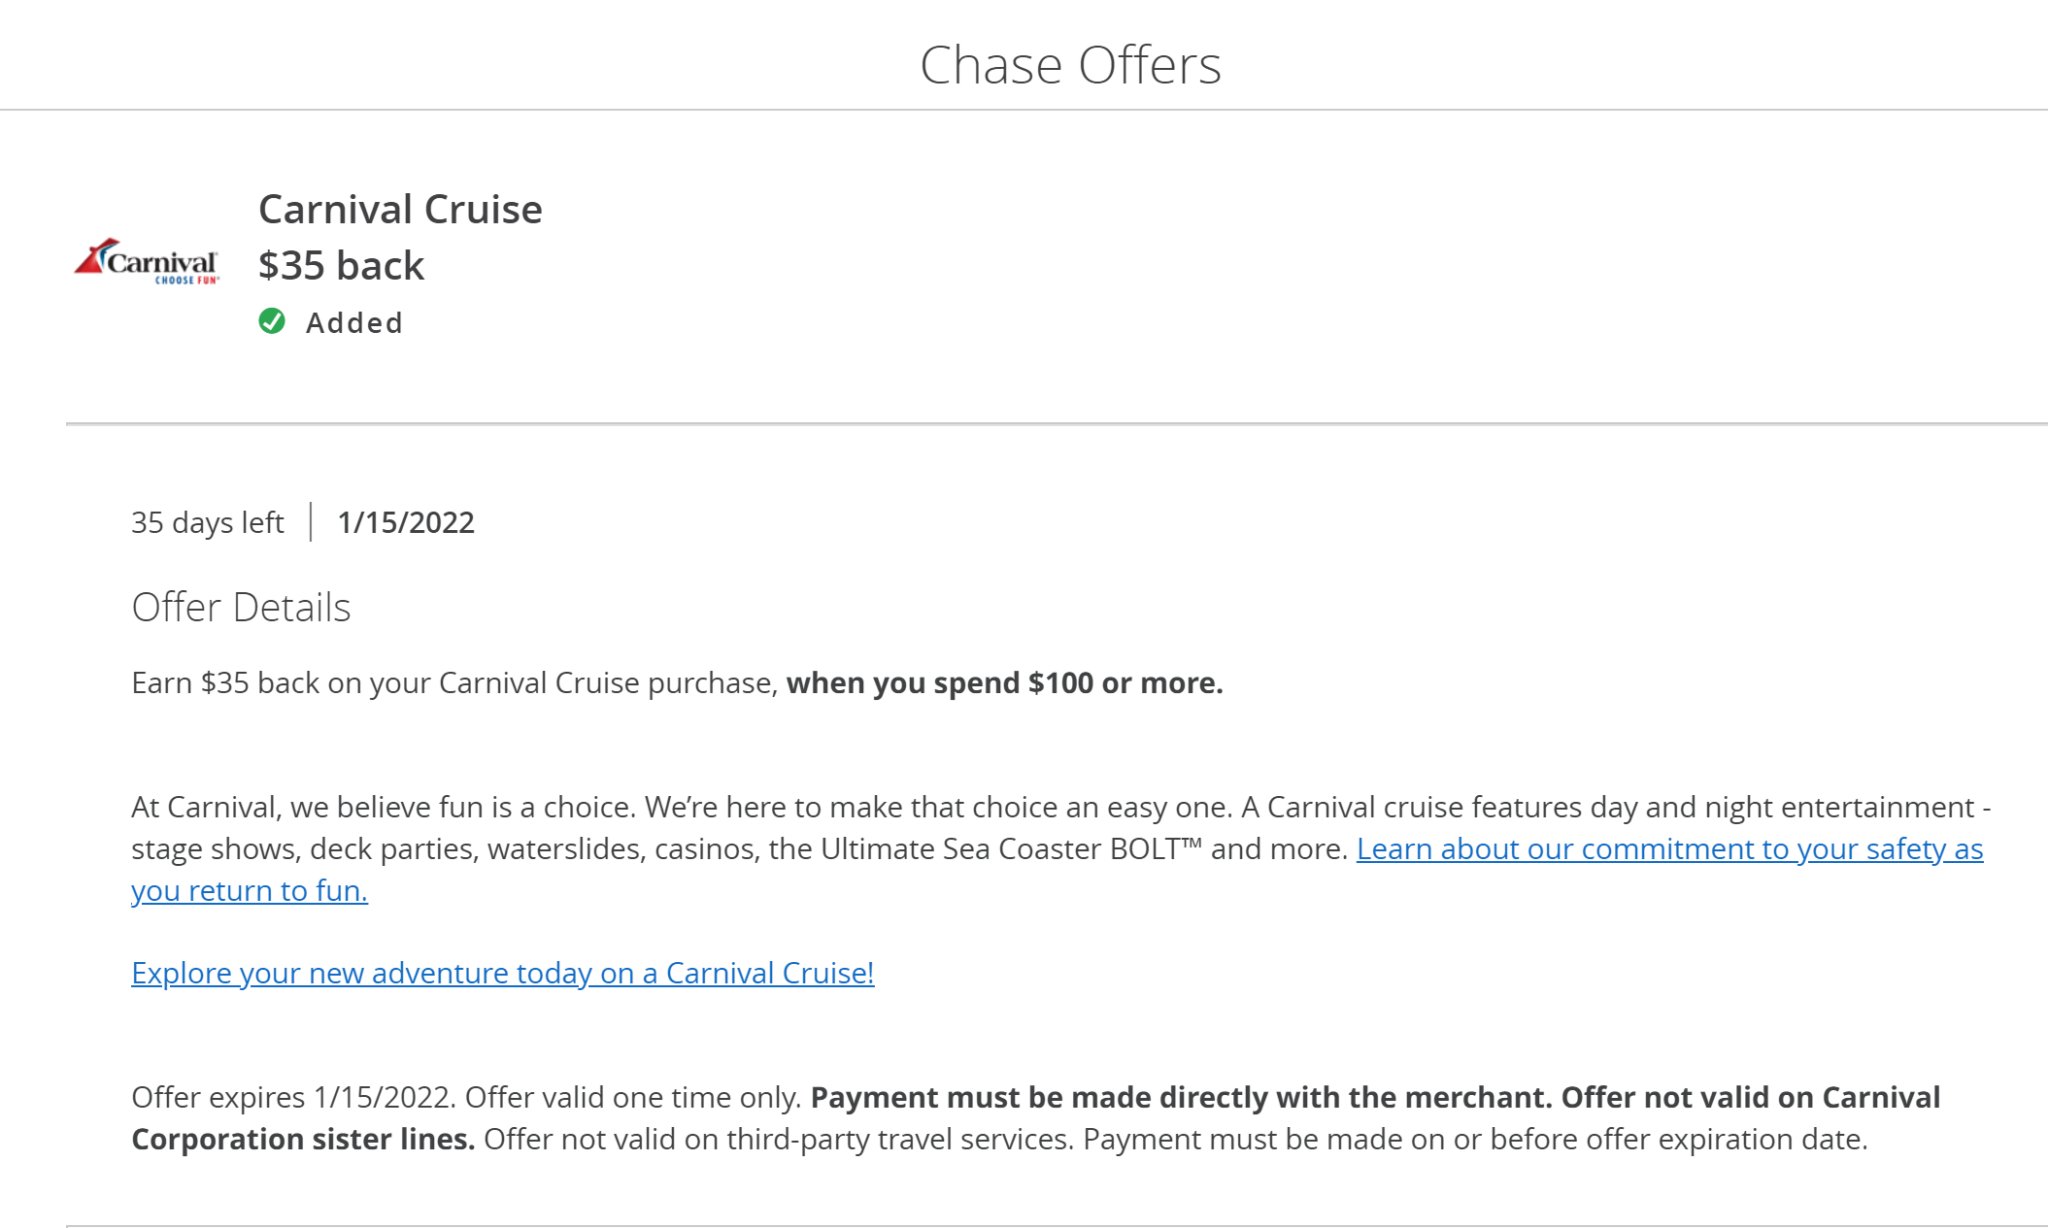
Task: Click the Added status label
Action: tap(354, 322)
